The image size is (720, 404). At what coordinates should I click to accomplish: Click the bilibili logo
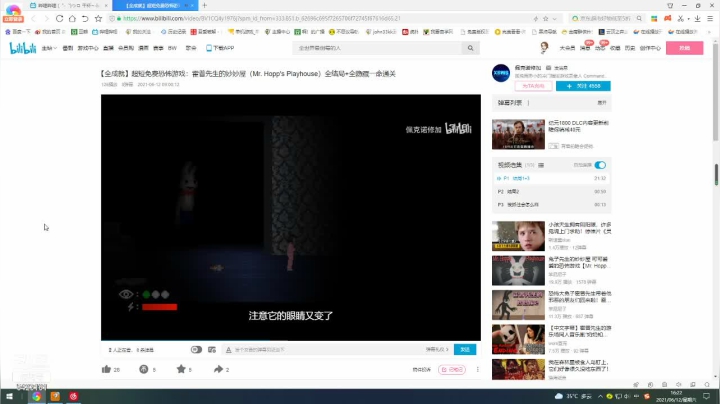(22, 48)
